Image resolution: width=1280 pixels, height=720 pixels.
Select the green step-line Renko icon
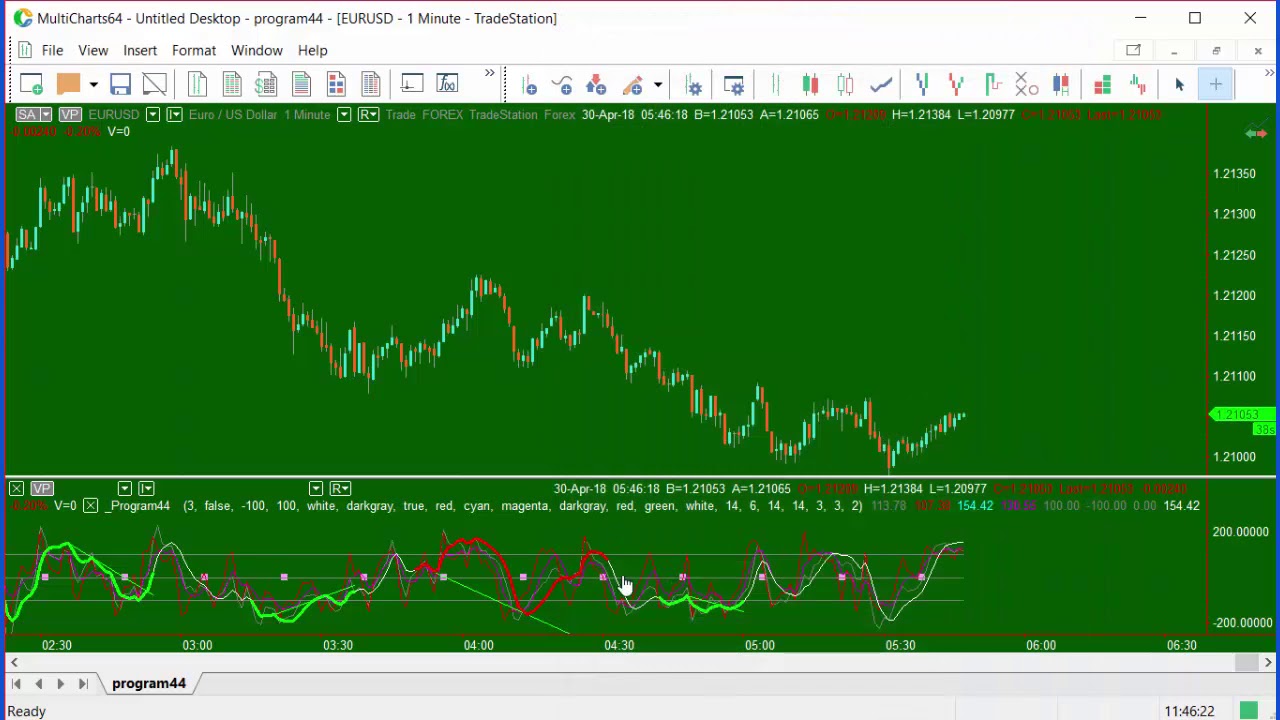coord(992,86)
